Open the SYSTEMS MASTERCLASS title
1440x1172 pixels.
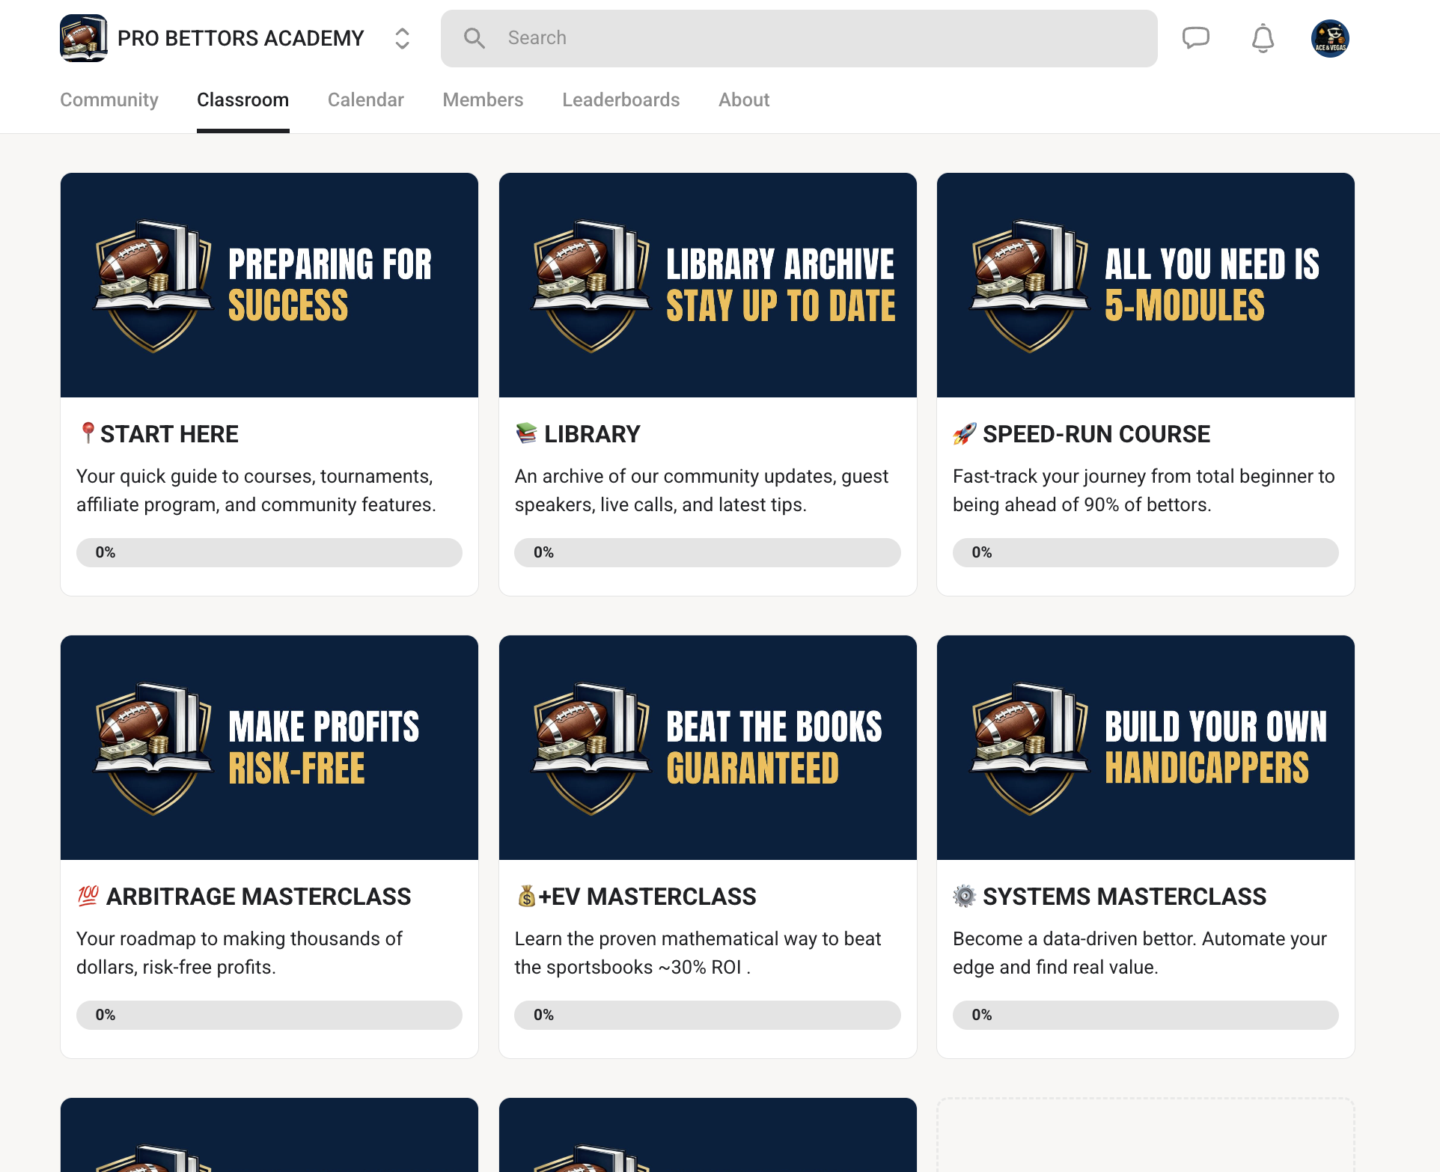[1124, 896]
